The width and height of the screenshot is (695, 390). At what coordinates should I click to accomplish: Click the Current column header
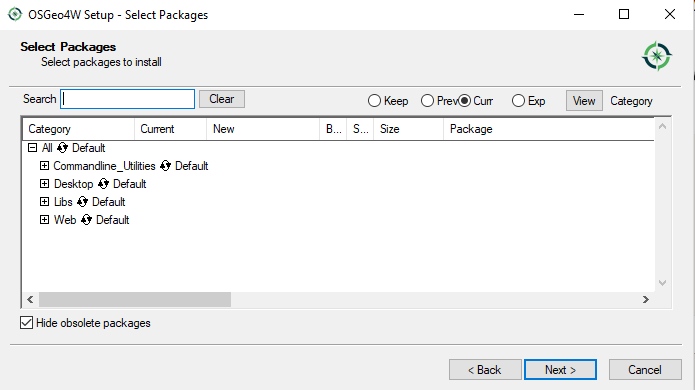pyautogui.click(x=170, y=129)
